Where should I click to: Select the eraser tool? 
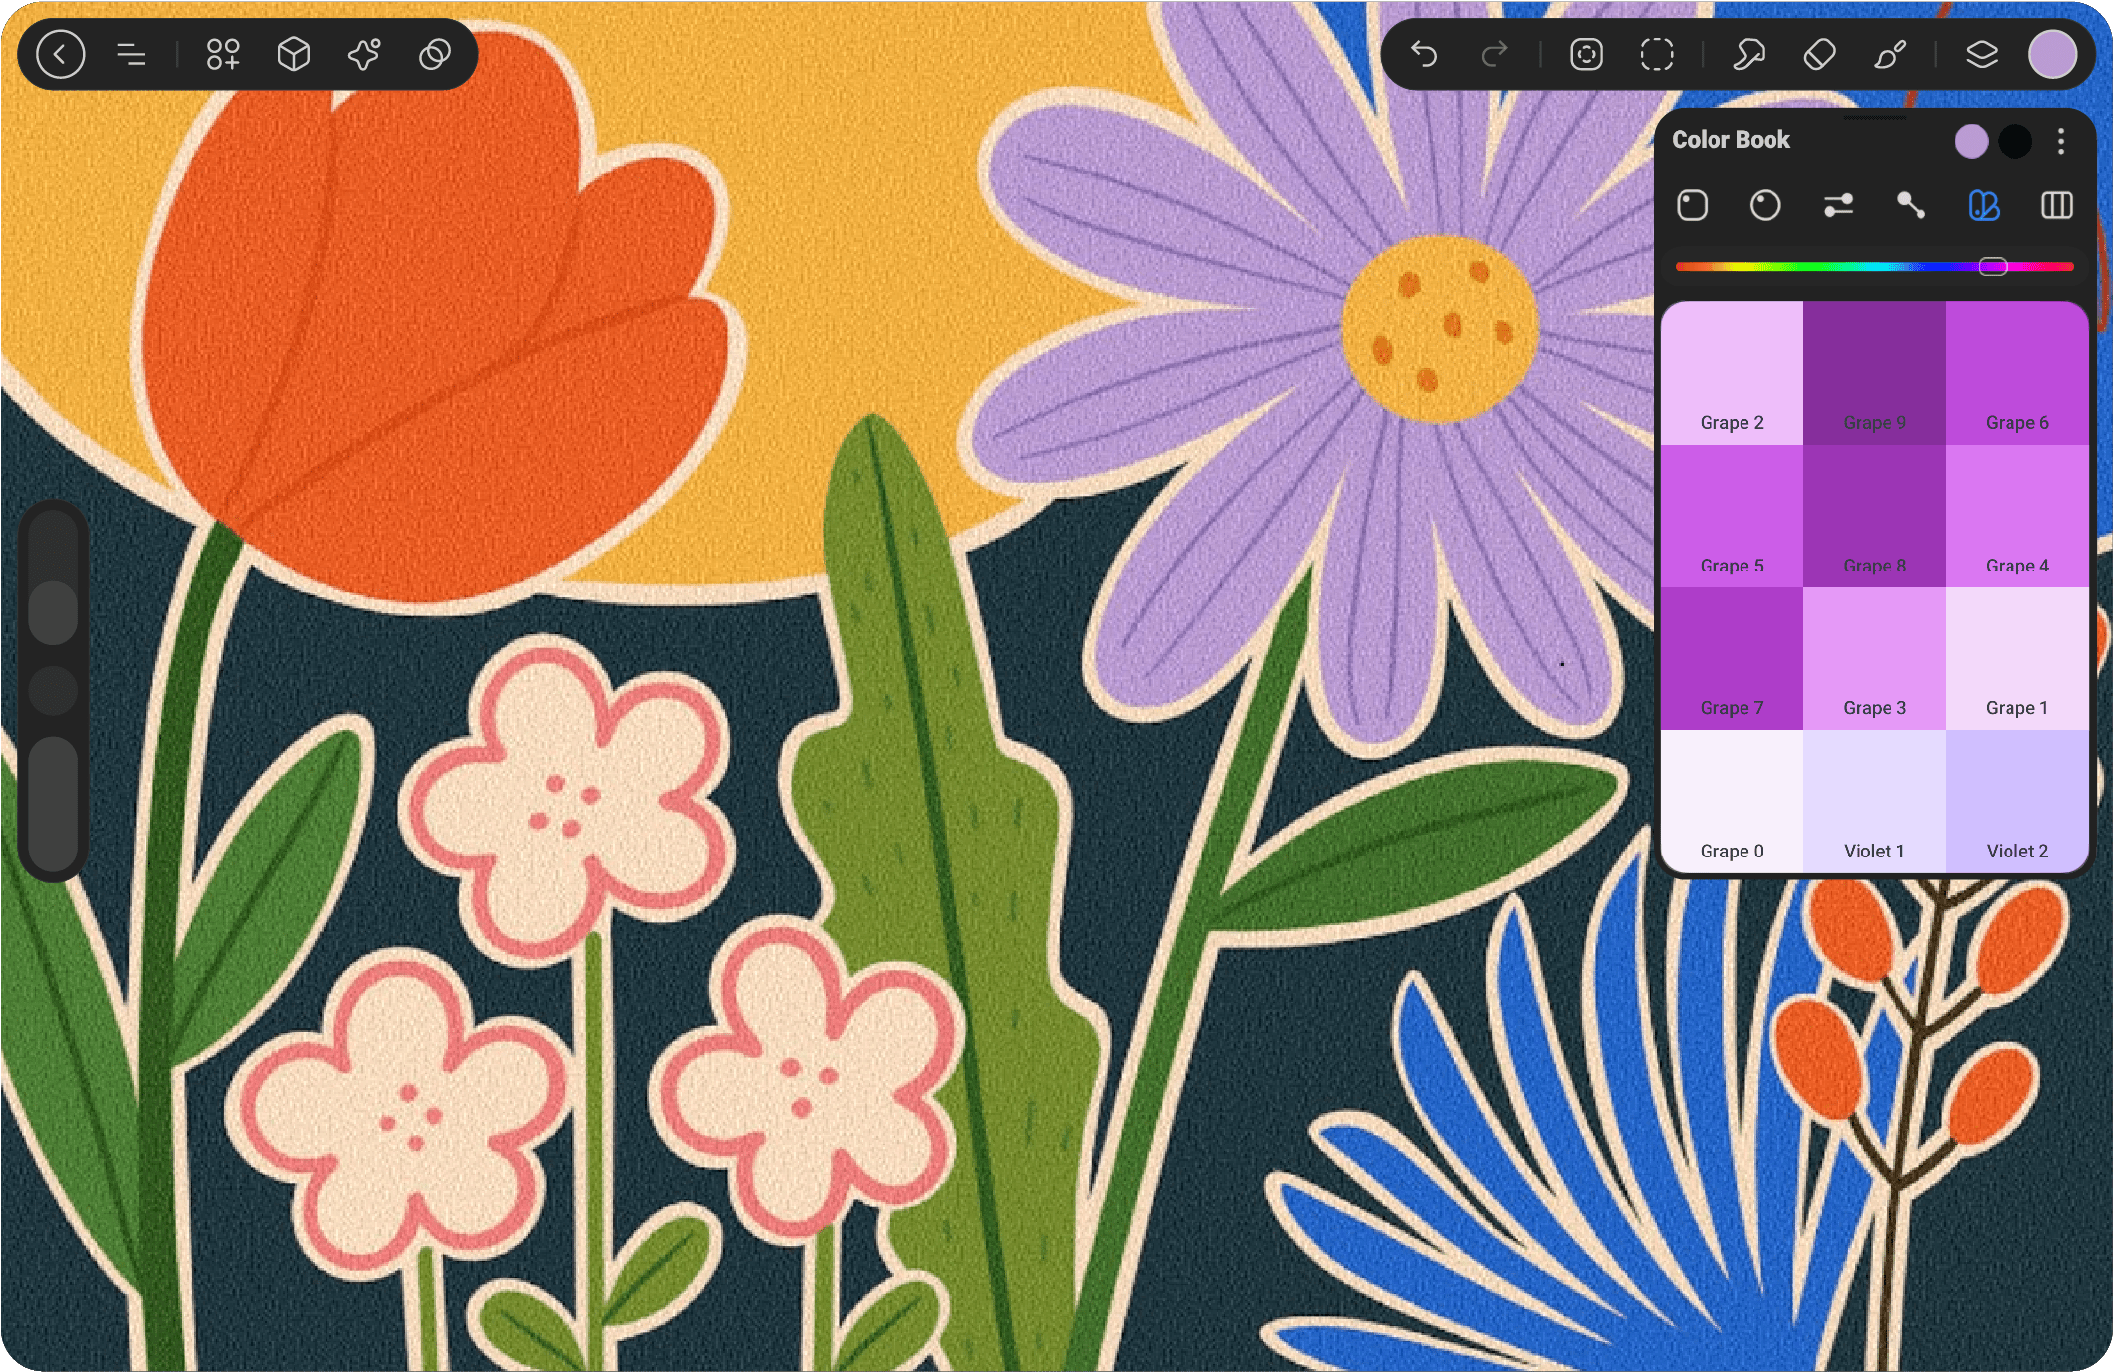(x=1818, y=54)
